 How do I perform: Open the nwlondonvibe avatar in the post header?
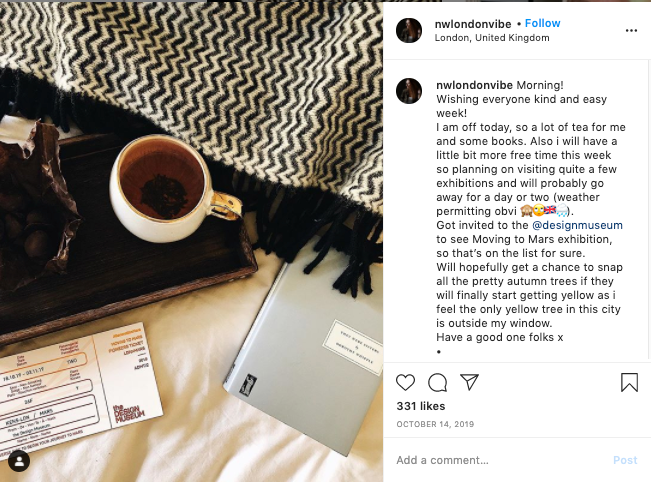409,30
